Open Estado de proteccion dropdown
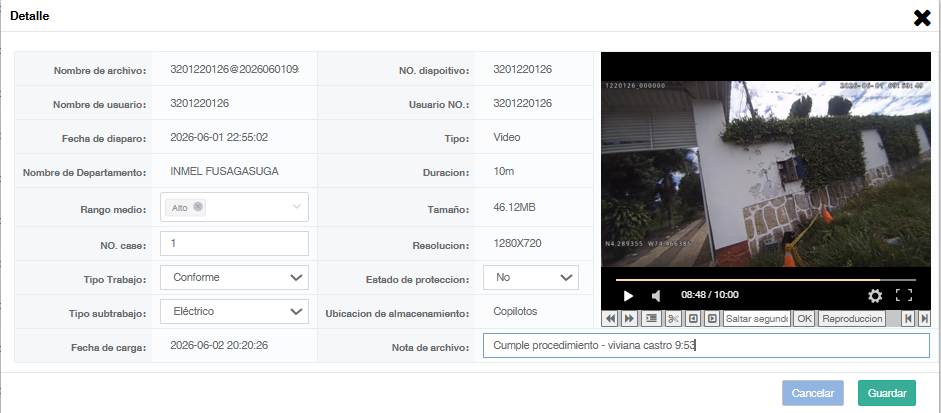 click(531, 277)
